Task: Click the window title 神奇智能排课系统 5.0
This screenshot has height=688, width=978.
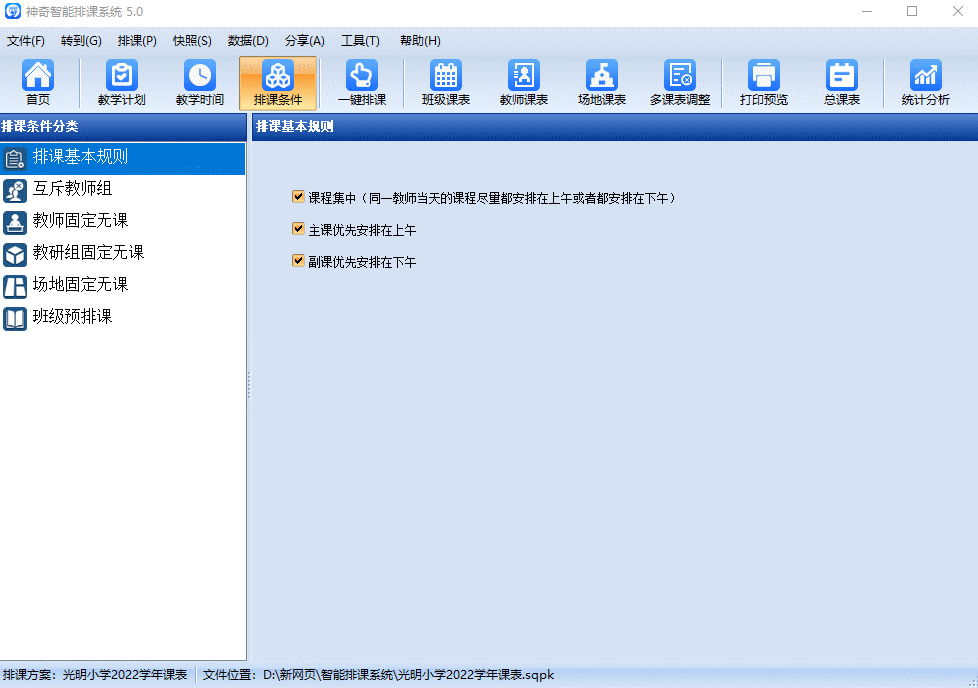Action: pyautogui.click(x=84, y=12)
